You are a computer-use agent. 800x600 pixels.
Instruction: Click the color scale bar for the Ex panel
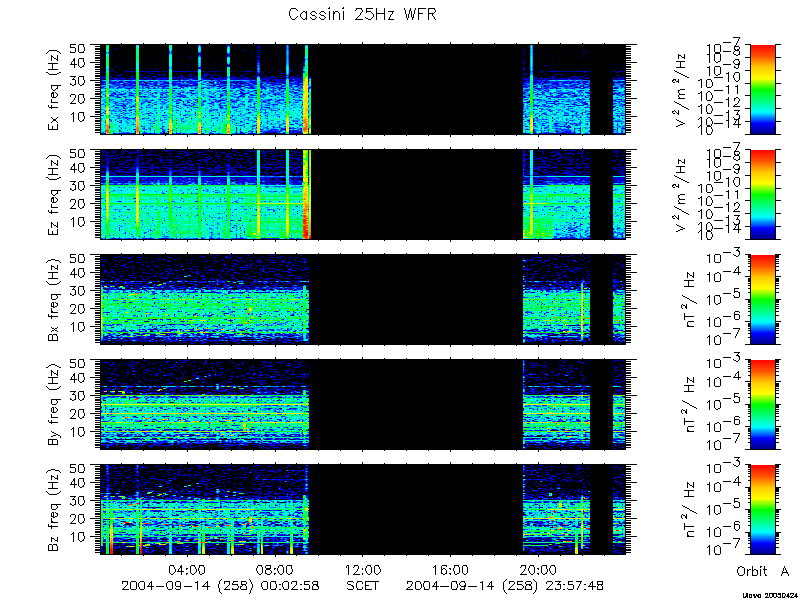point(762,89)
